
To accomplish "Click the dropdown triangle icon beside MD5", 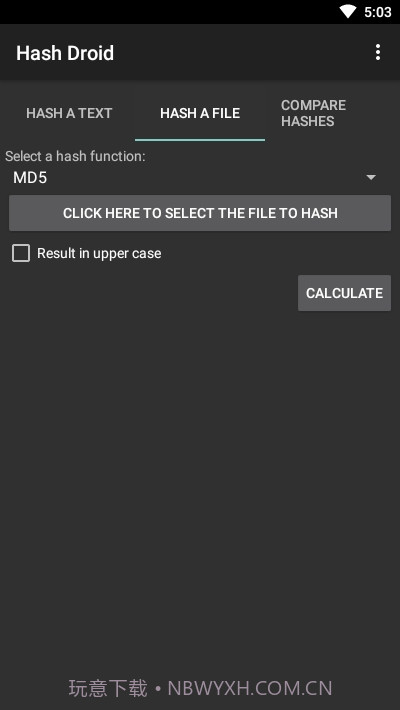I will pyautogui.click(x=371, y=178).
